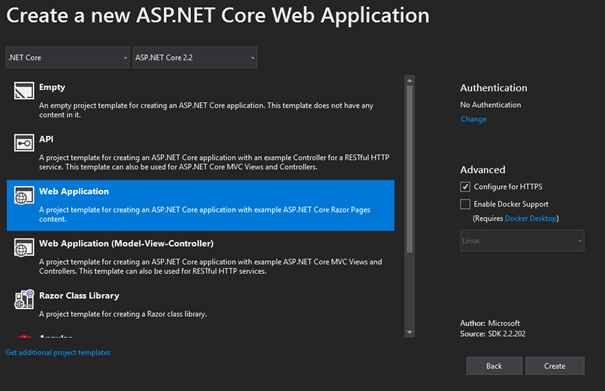Choose the Razor Class Library template

tap(201, 305)
